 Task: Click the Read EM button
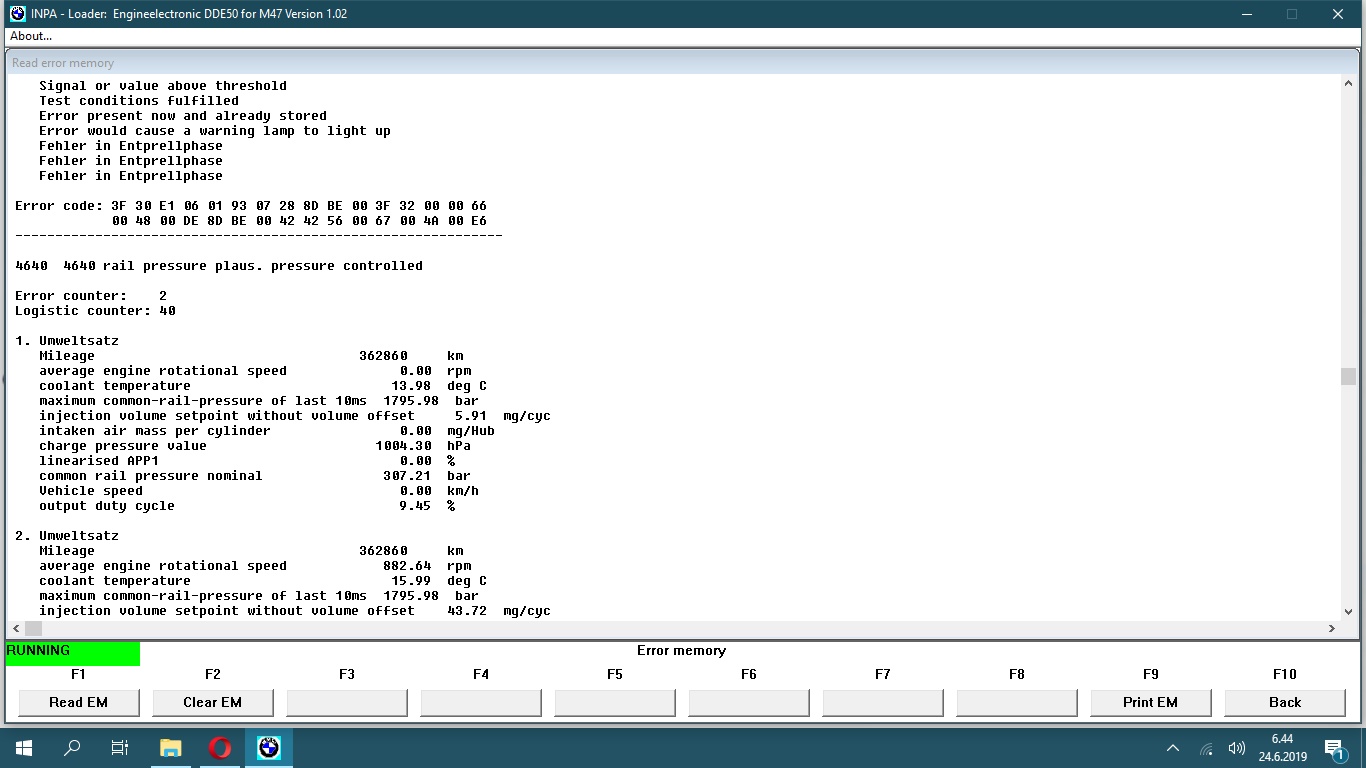78,702
